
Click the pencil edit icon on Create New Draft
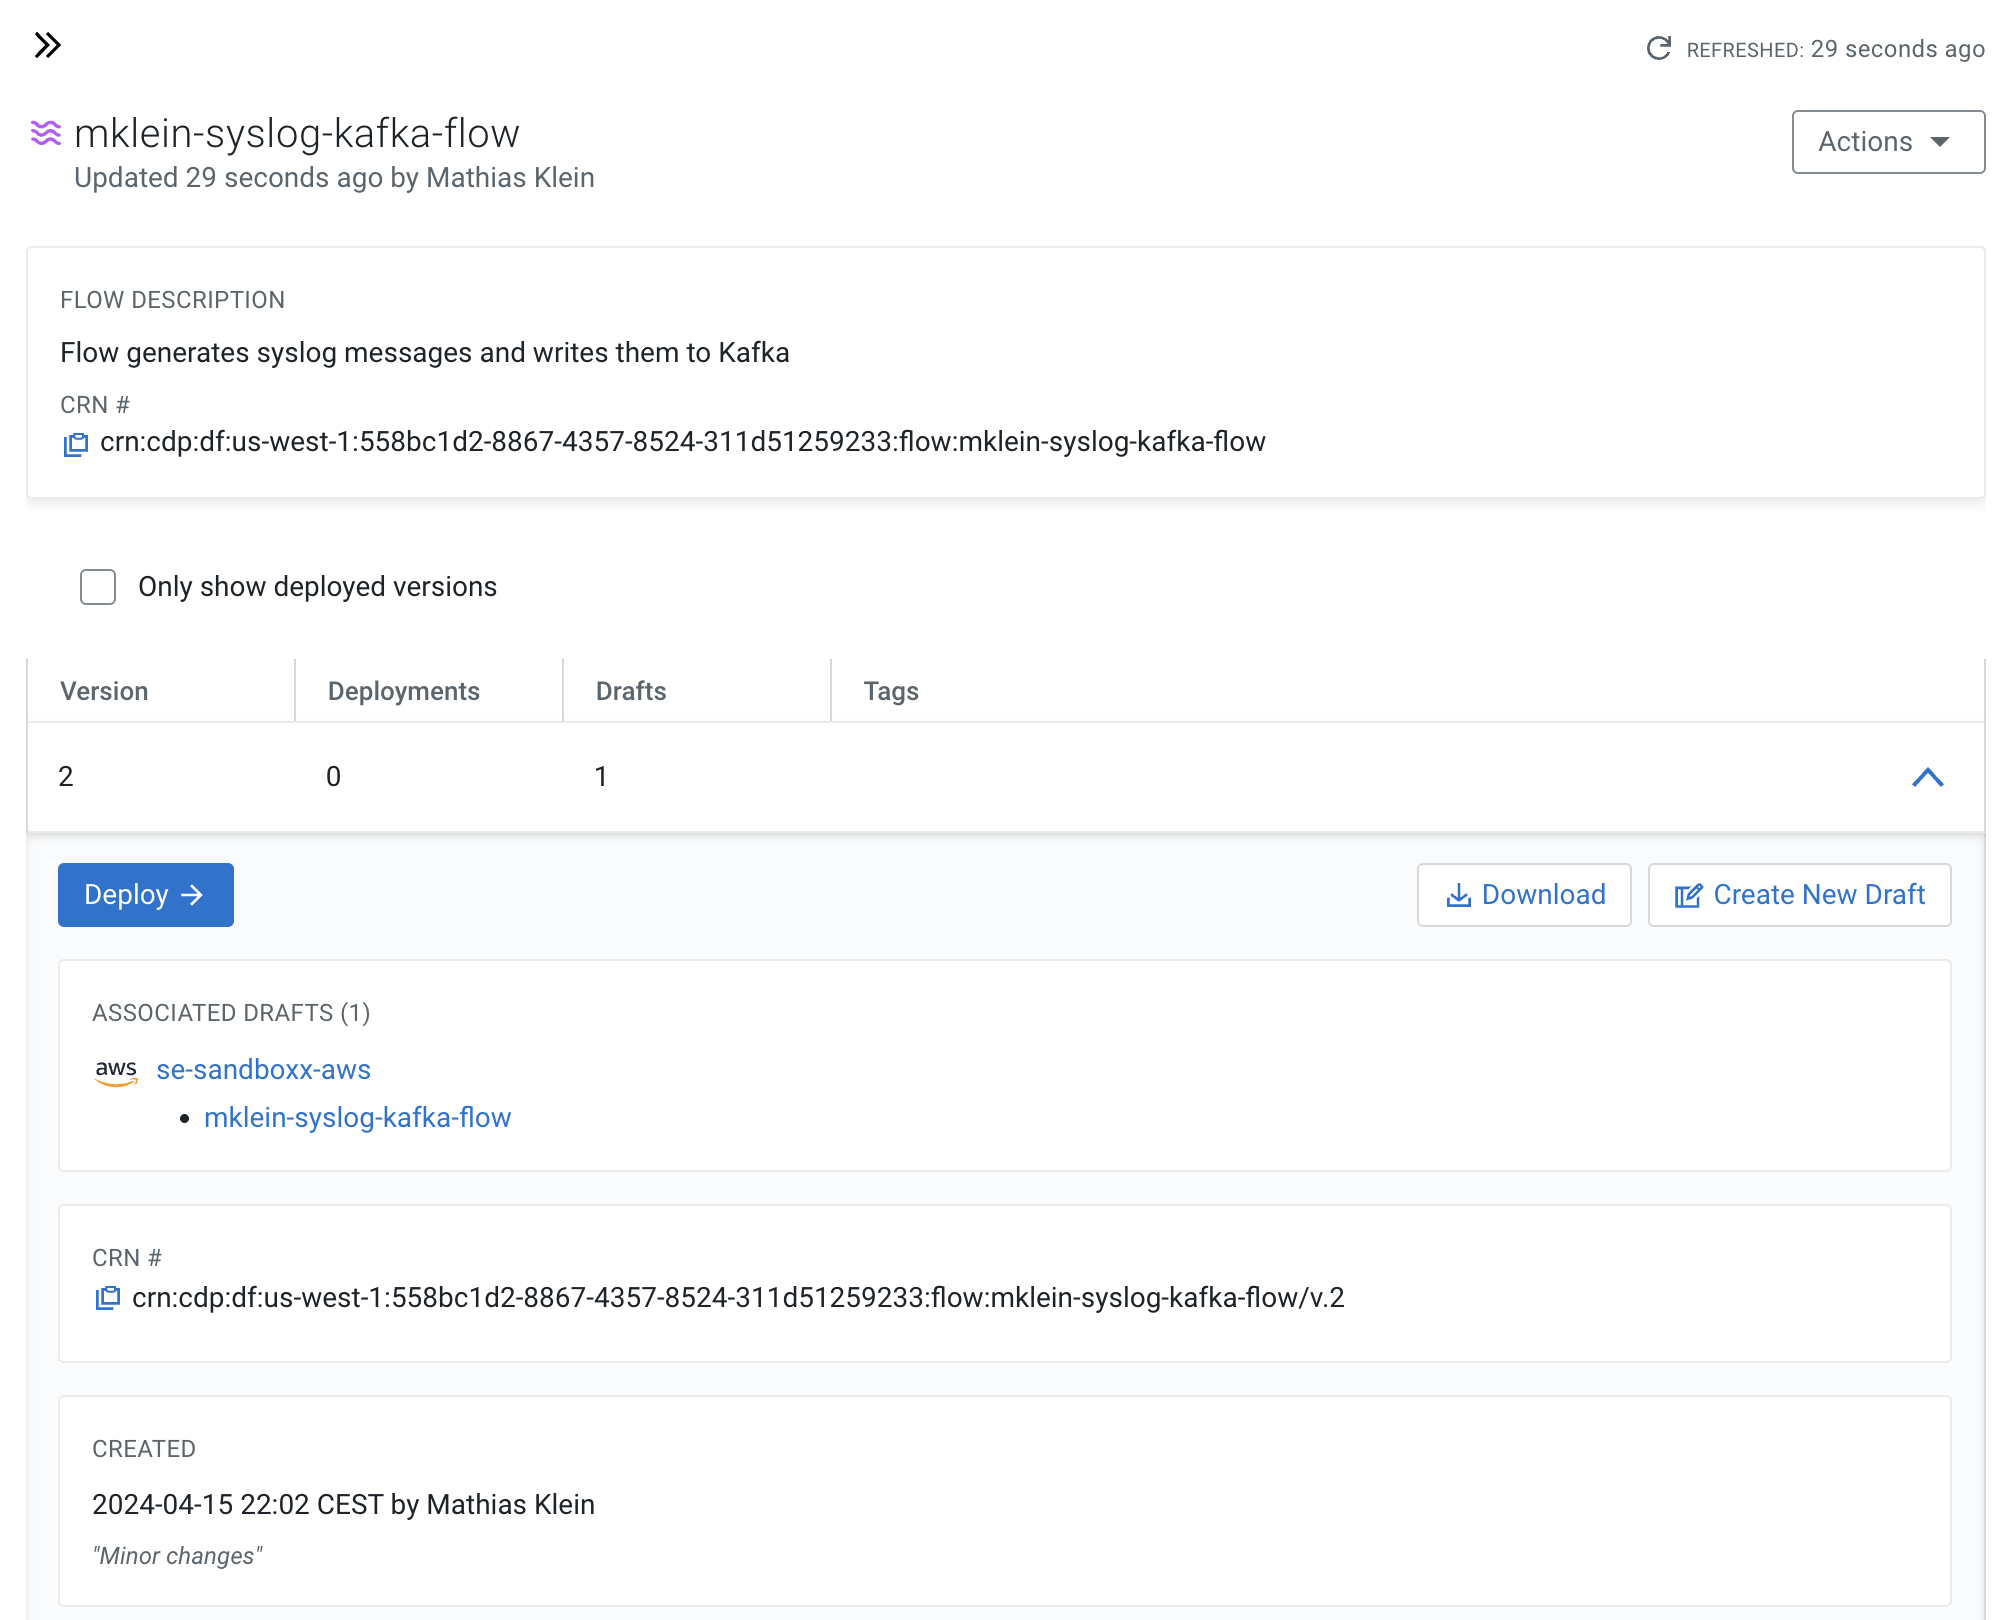[x=1687, y=895]
